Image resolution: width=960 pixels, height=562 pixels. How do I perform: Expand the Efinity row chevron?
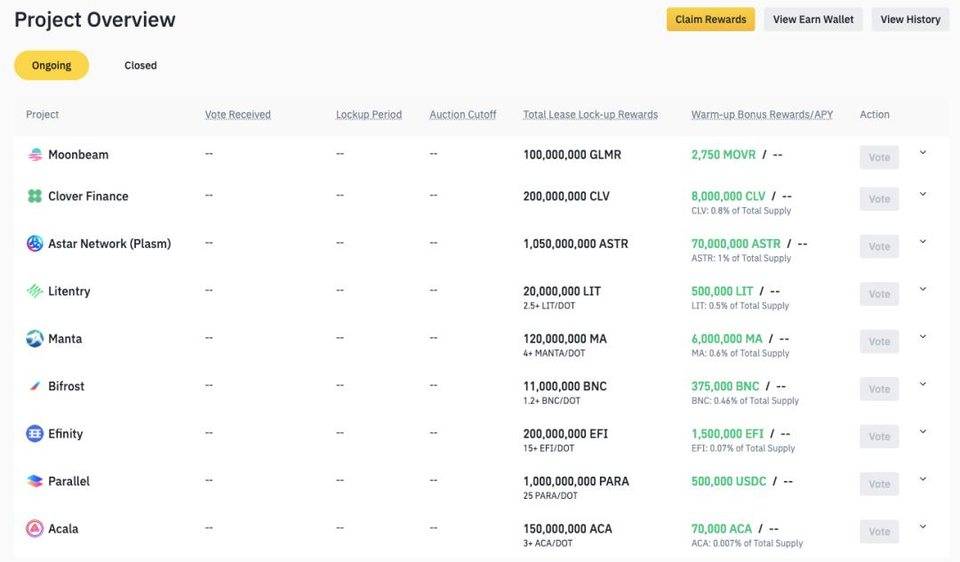(x=923, y=432)
